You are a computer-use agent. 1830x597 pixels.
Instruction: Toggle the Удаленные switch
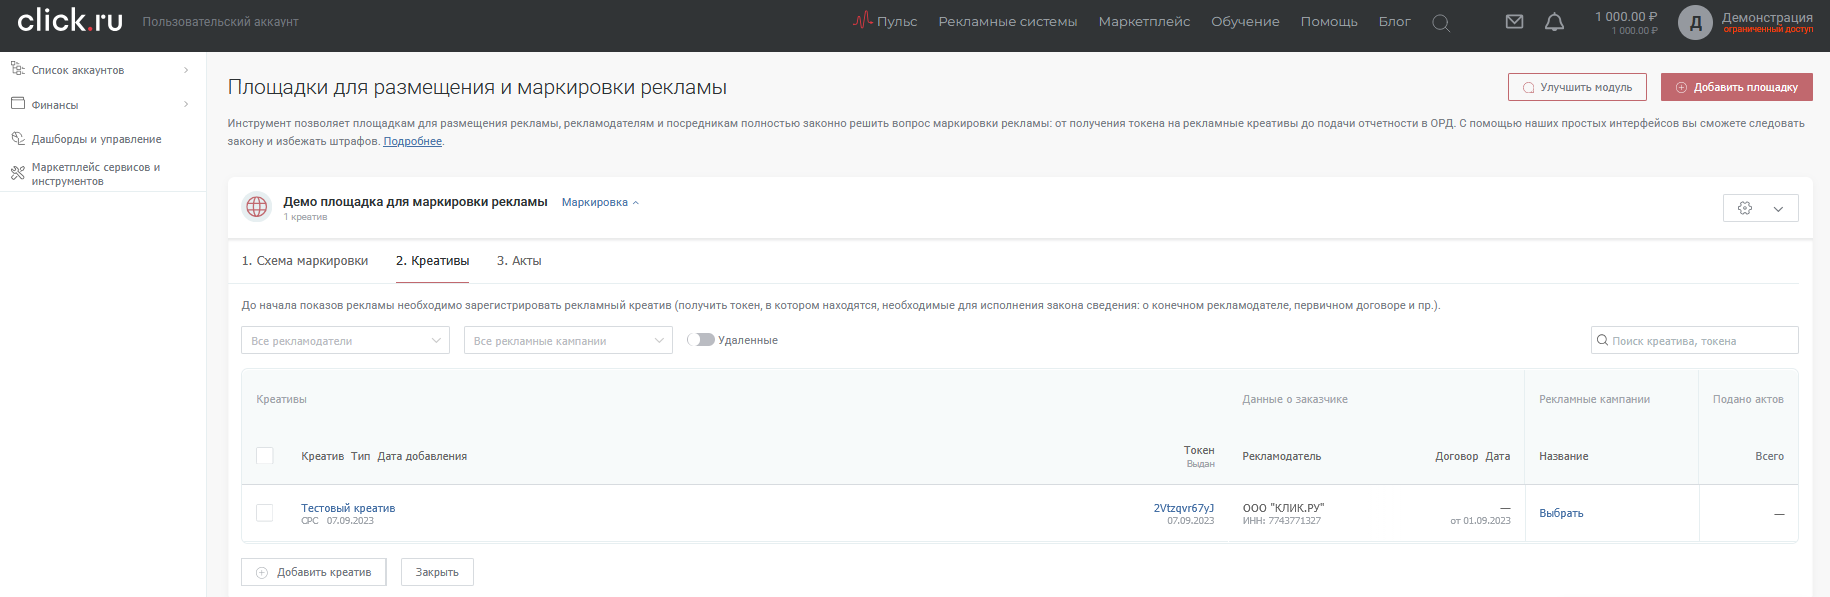click(702, 340)
